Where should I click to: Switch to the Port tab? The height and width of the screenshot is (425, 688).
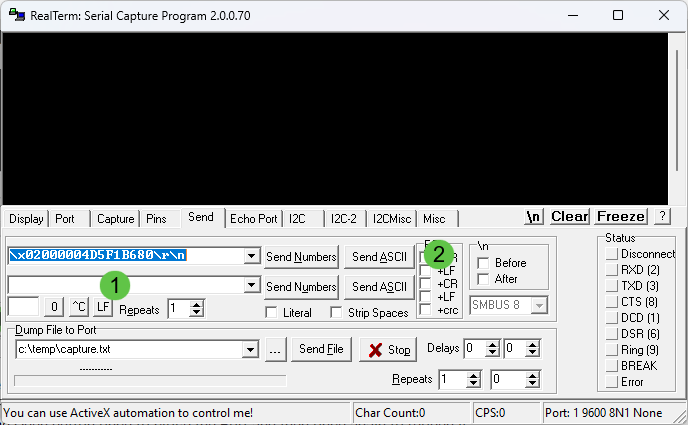click(65, 219)
